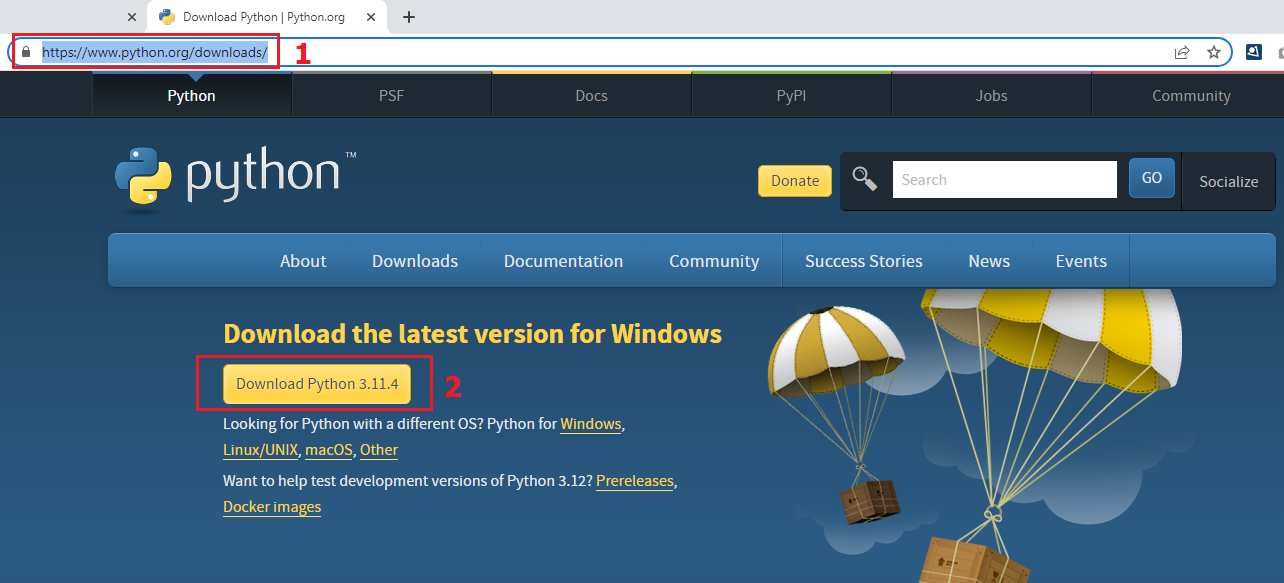Click the search magnifying glass icon
1284x583 pixels.
click(x=864, y=180)
